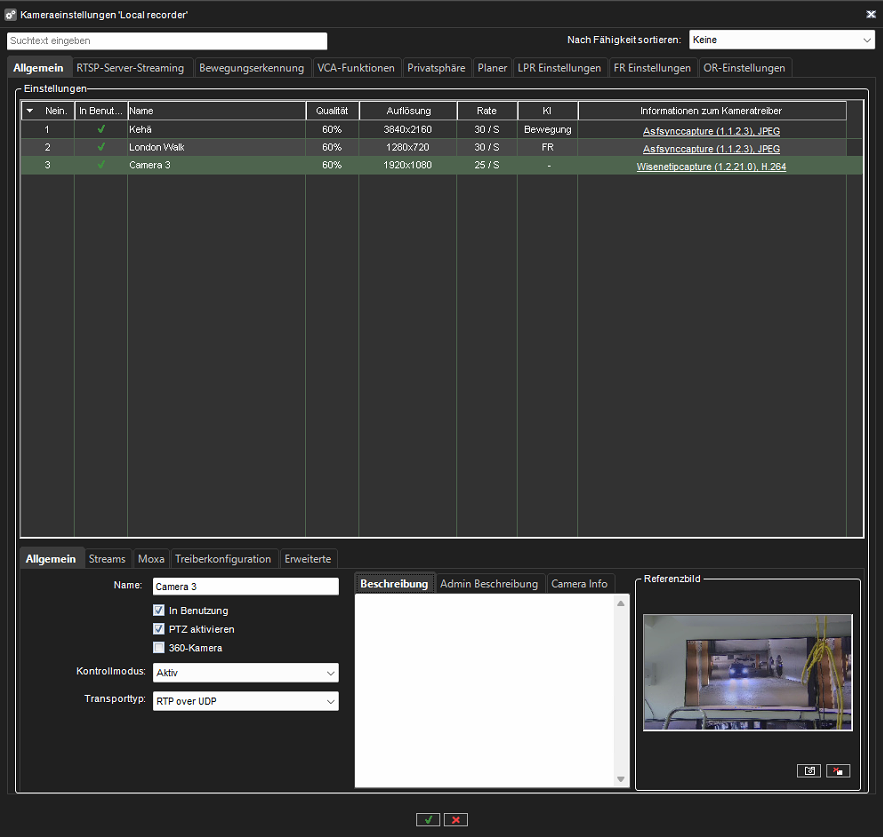This screenshot has width=883, height=837.
Task: Click the 1280x720 resolution cell
Action: [408, 148]
